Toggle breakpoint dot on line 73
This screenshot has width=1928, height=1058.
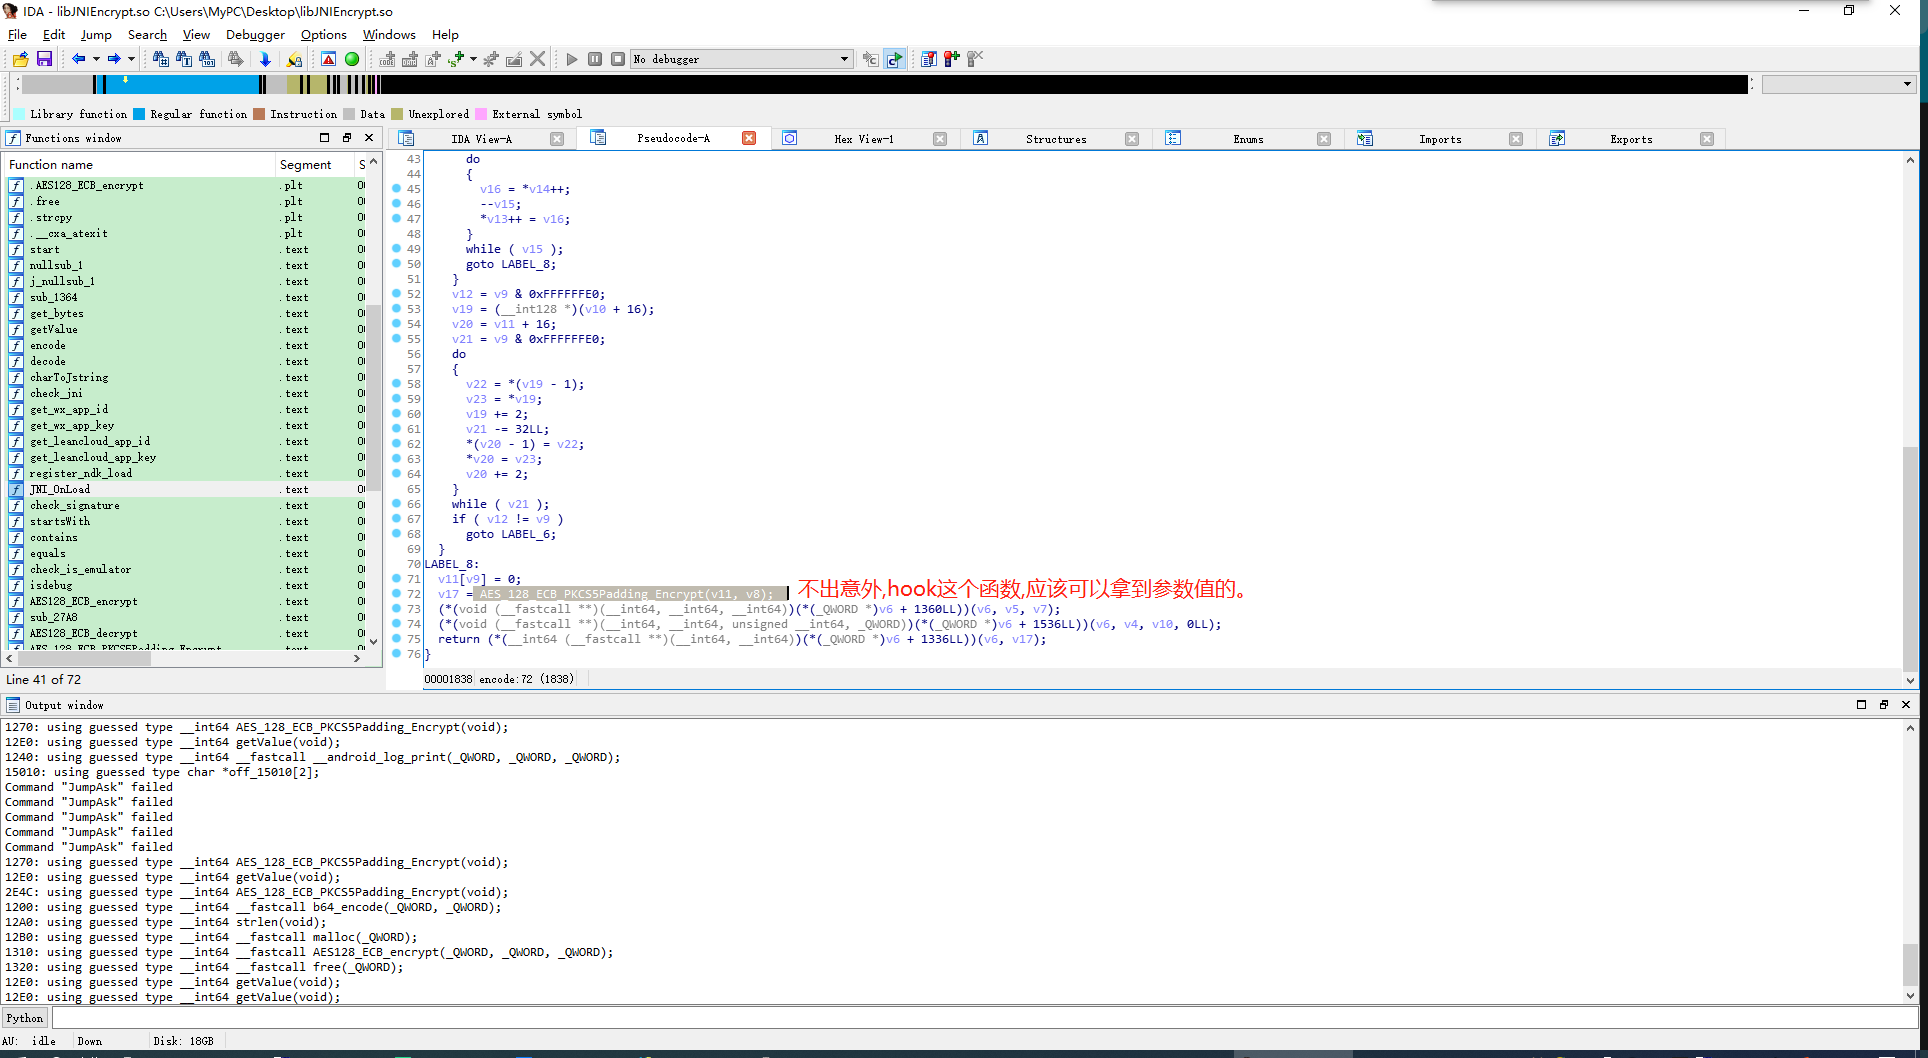tap(396, 608)
